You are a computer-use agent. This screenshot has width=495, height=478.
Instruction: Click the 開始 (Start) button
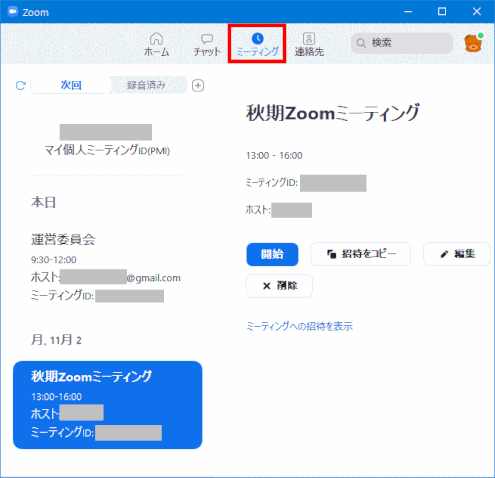pyautogui.click(x=272, y=254)
